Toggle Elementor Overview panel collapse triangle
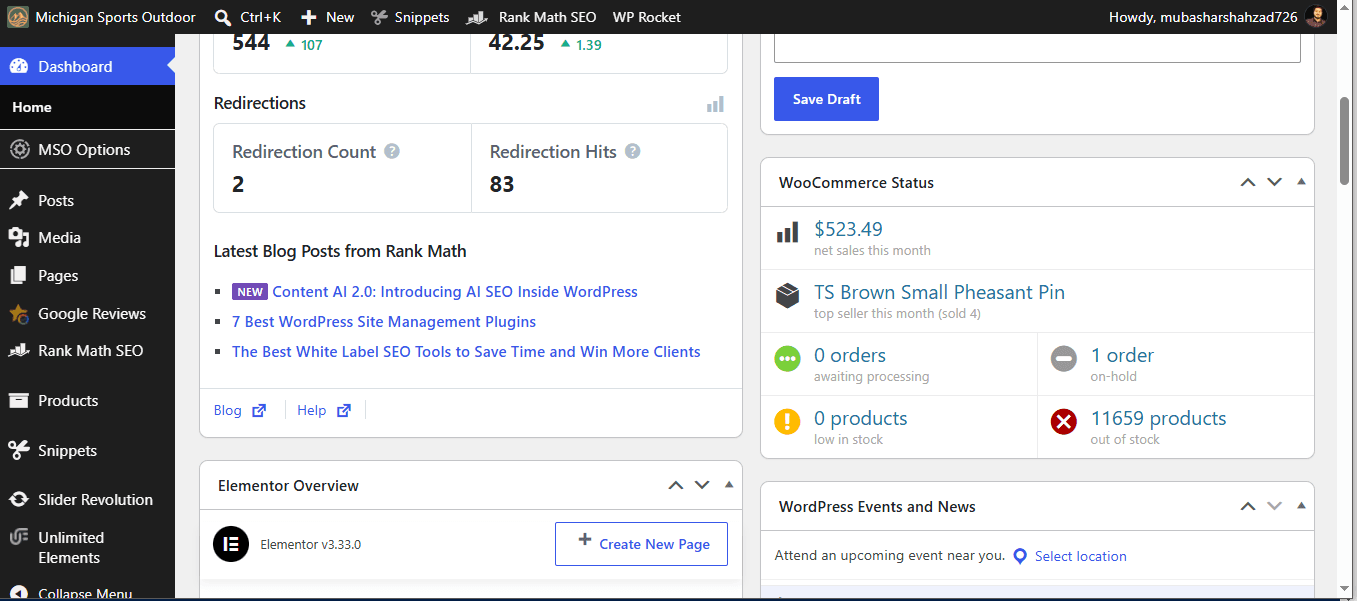Viewport: 1357px width, 601px height. pos(729,485)
